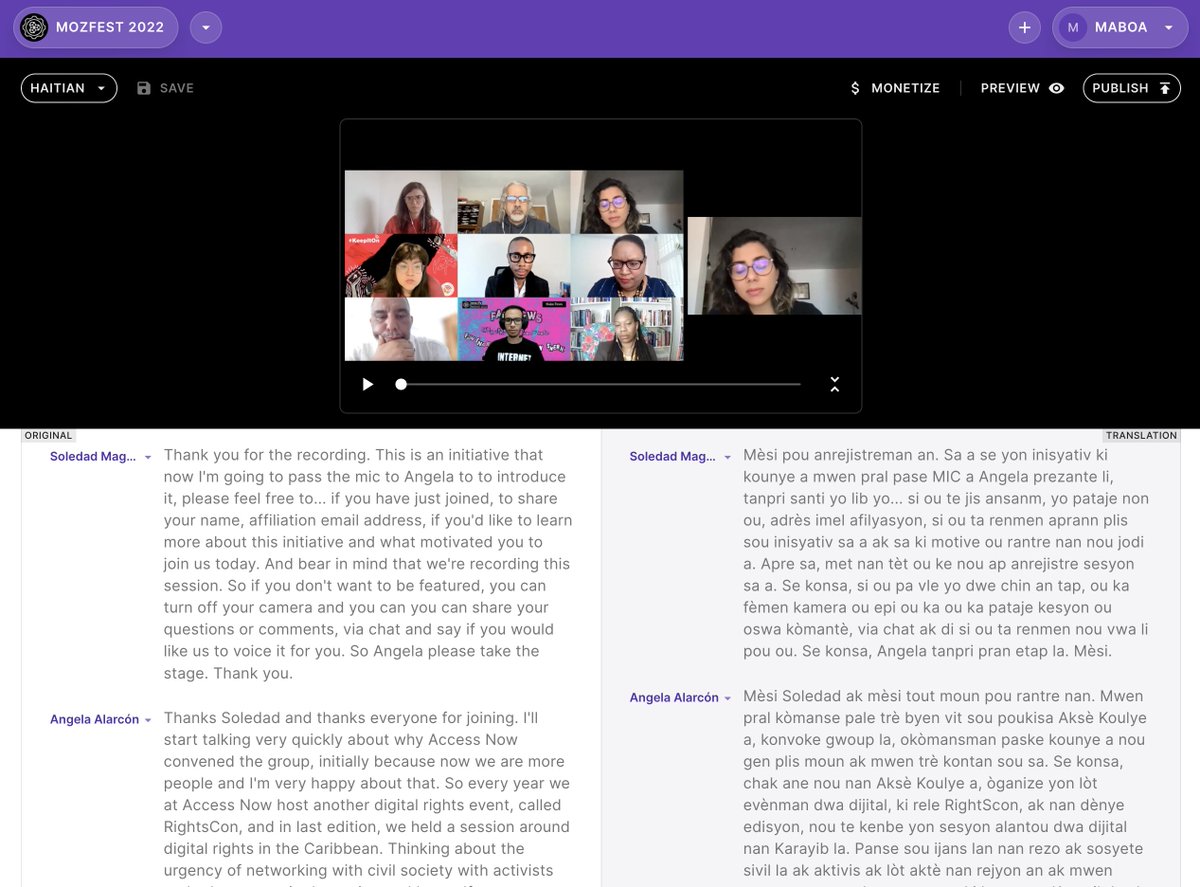Open MONETIZE option
This screenshot has height=887, width=1200.
(895, 88)
